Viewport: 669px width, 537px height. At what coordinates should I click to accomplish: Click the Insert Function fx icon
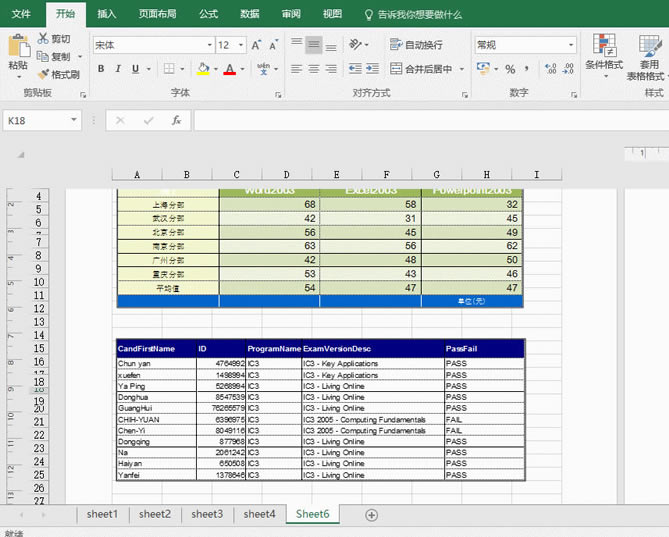[176, 120]
